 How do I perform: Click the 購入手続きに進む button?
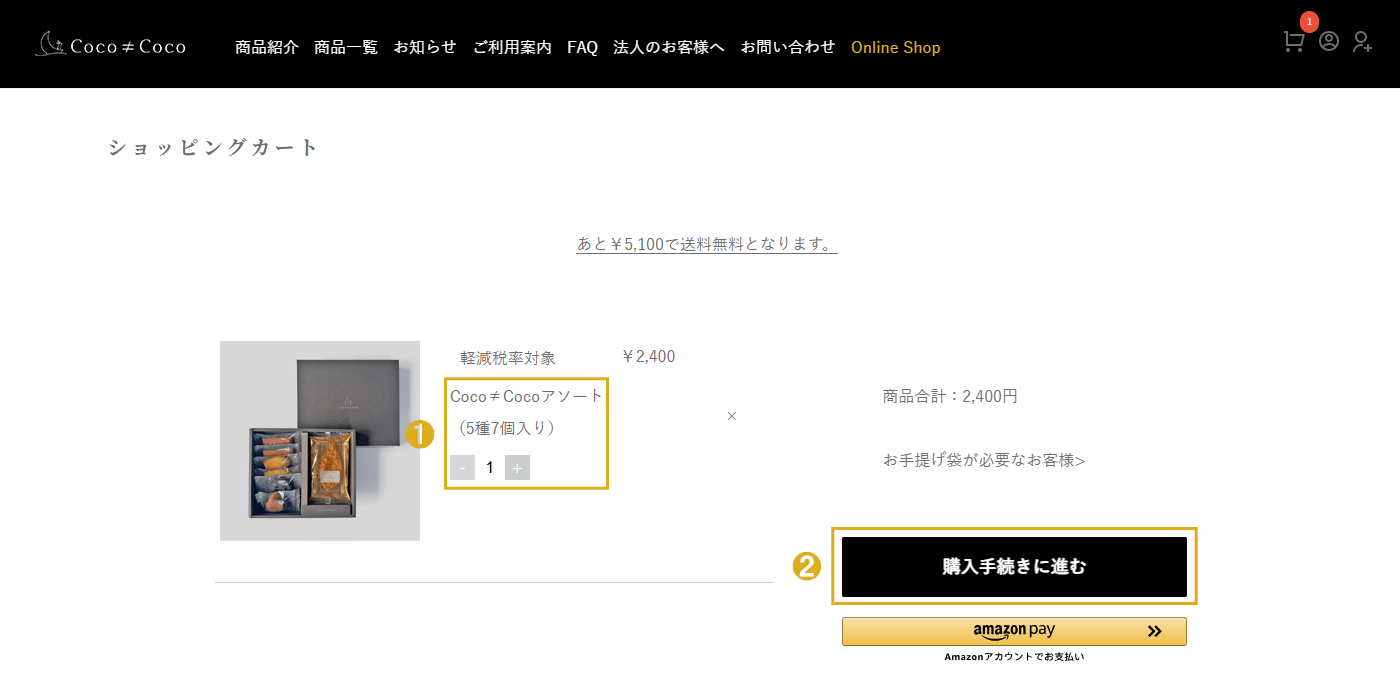[x=1014, y=567]
